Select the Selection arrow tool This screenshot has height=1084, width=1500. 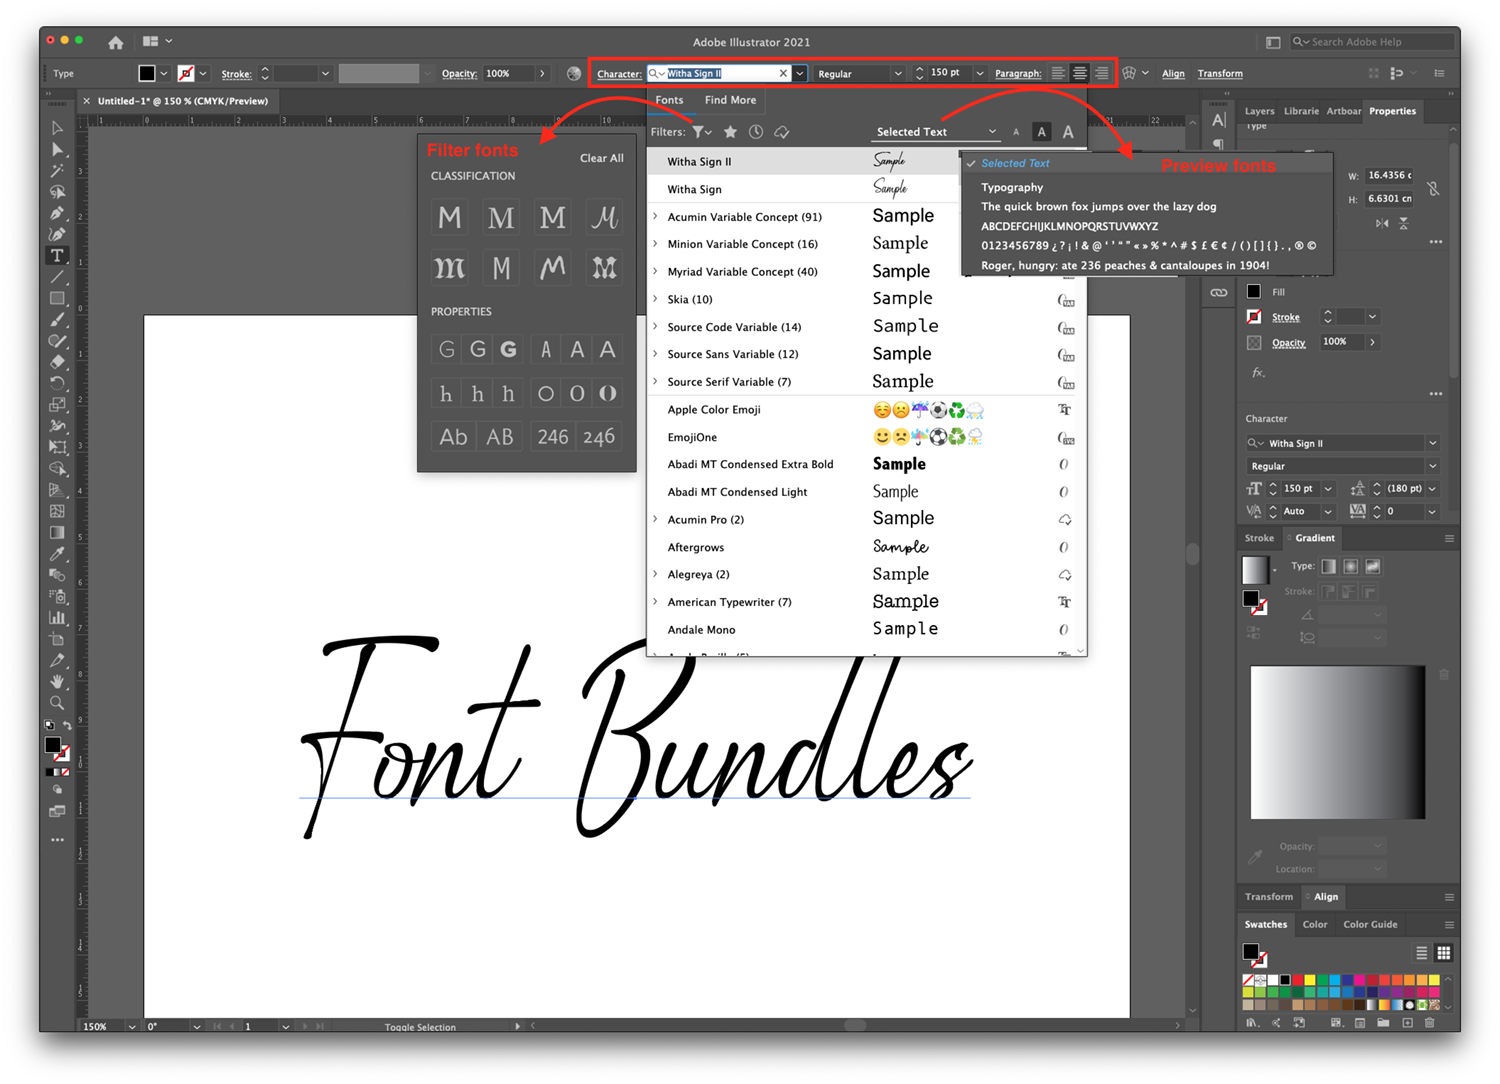57,128
